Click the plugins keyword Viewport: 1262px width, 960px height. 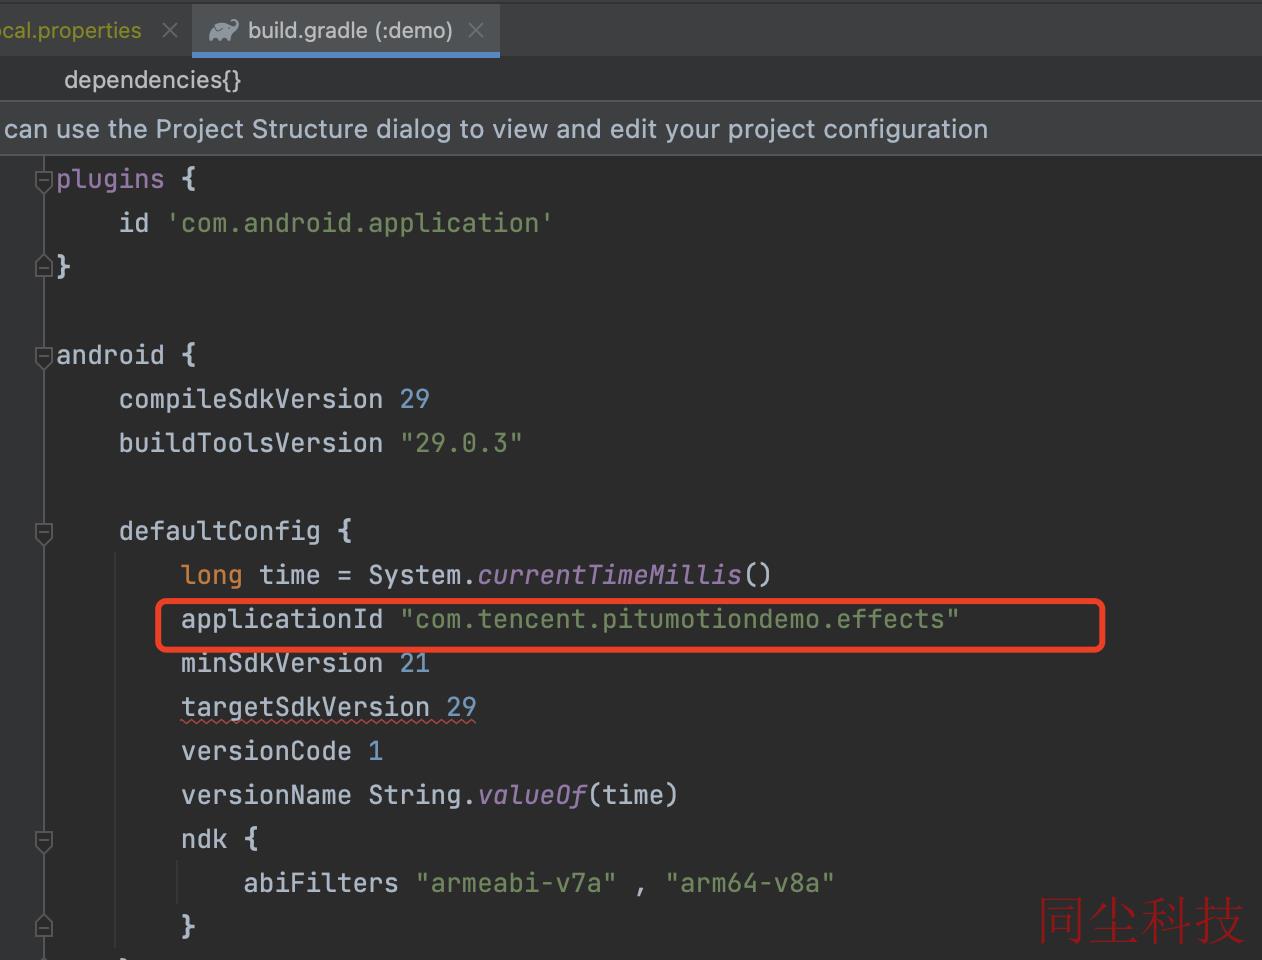[110, 180]
